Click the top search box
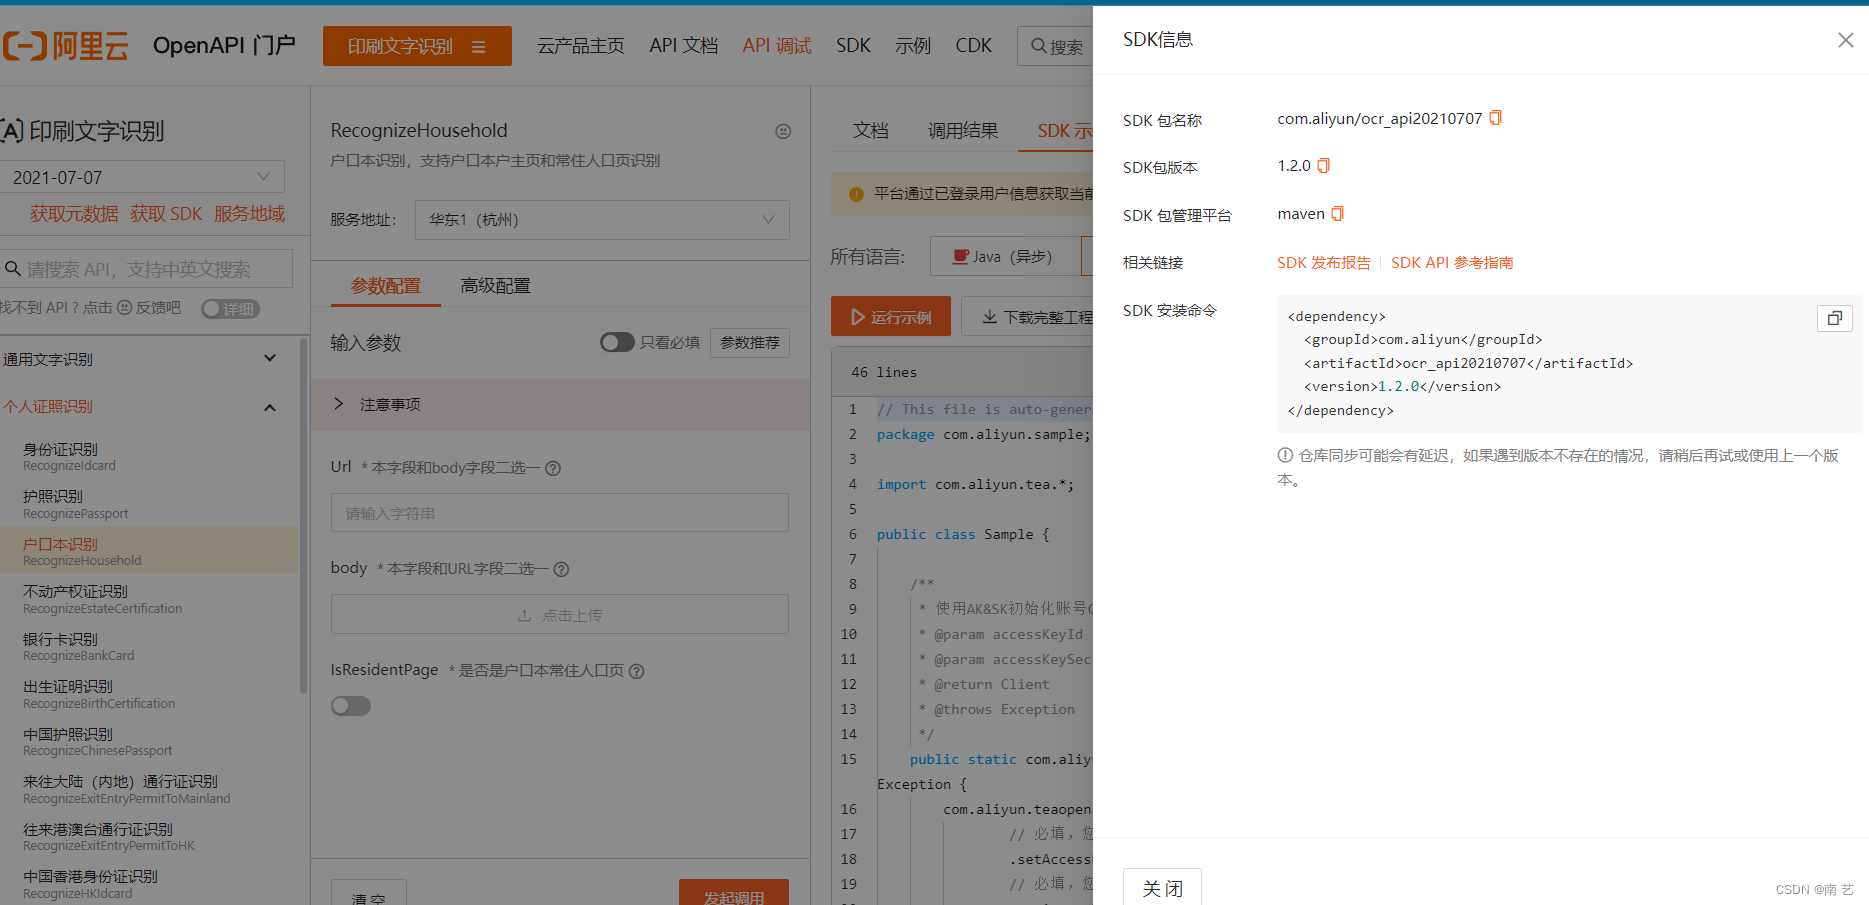This screenshot has height=905, width=1869. point(1055,46)
